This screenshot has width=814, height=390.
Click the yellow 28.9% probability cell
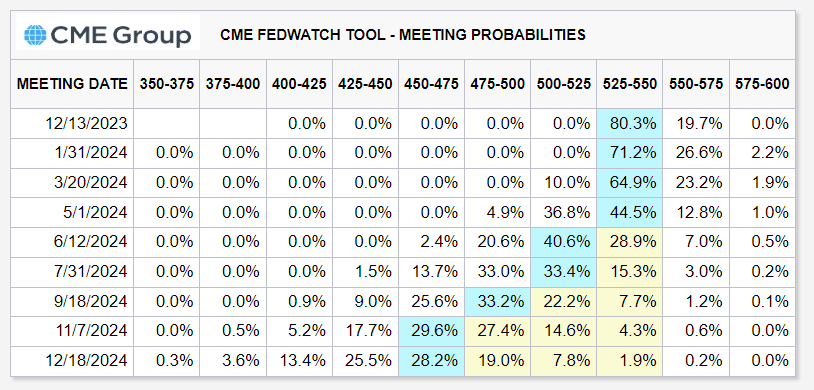630,242
